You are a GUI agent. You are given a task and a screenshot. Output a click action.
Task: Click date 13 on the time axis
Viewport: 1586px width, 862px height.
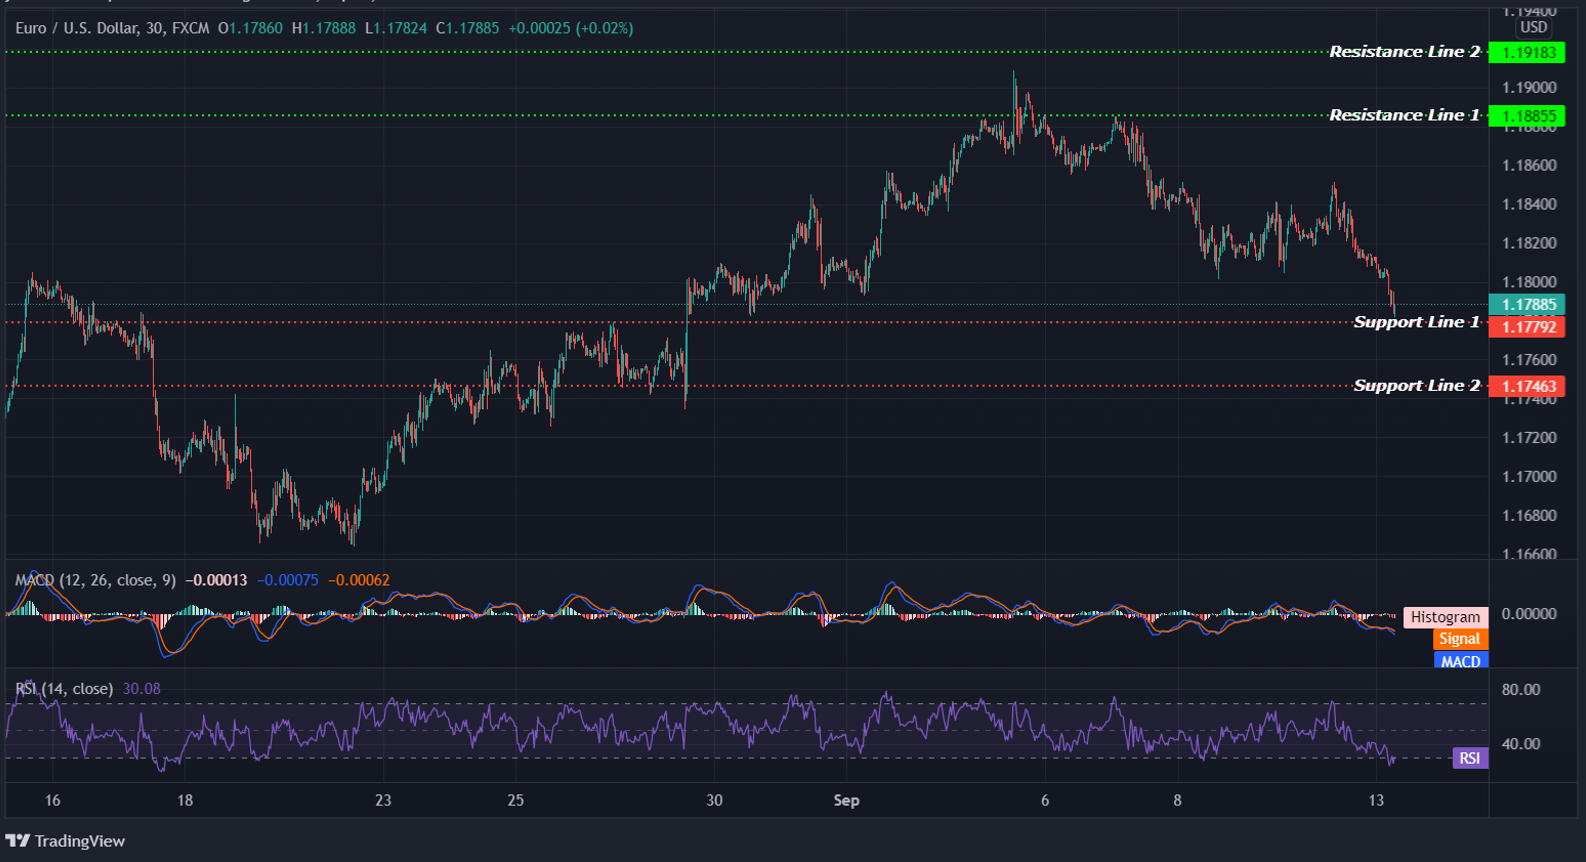point(1376,800)
